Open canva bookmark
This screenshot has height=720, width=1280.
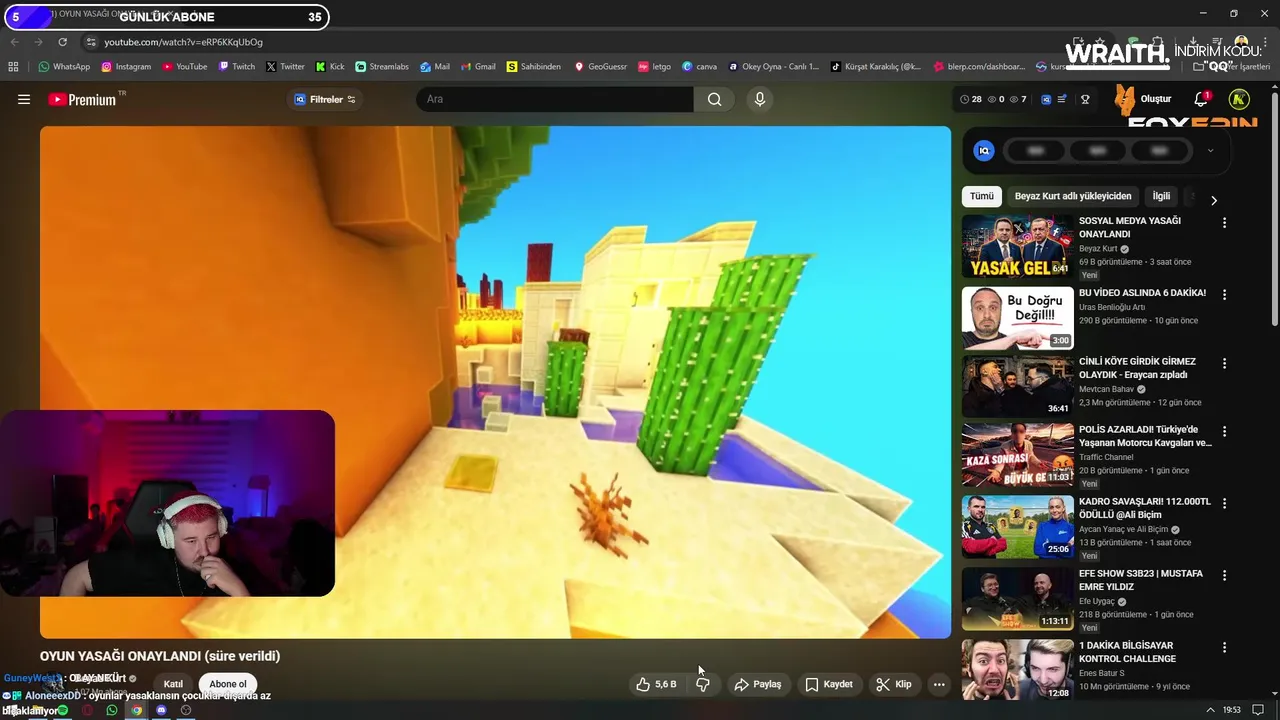(x=699, y=67)
